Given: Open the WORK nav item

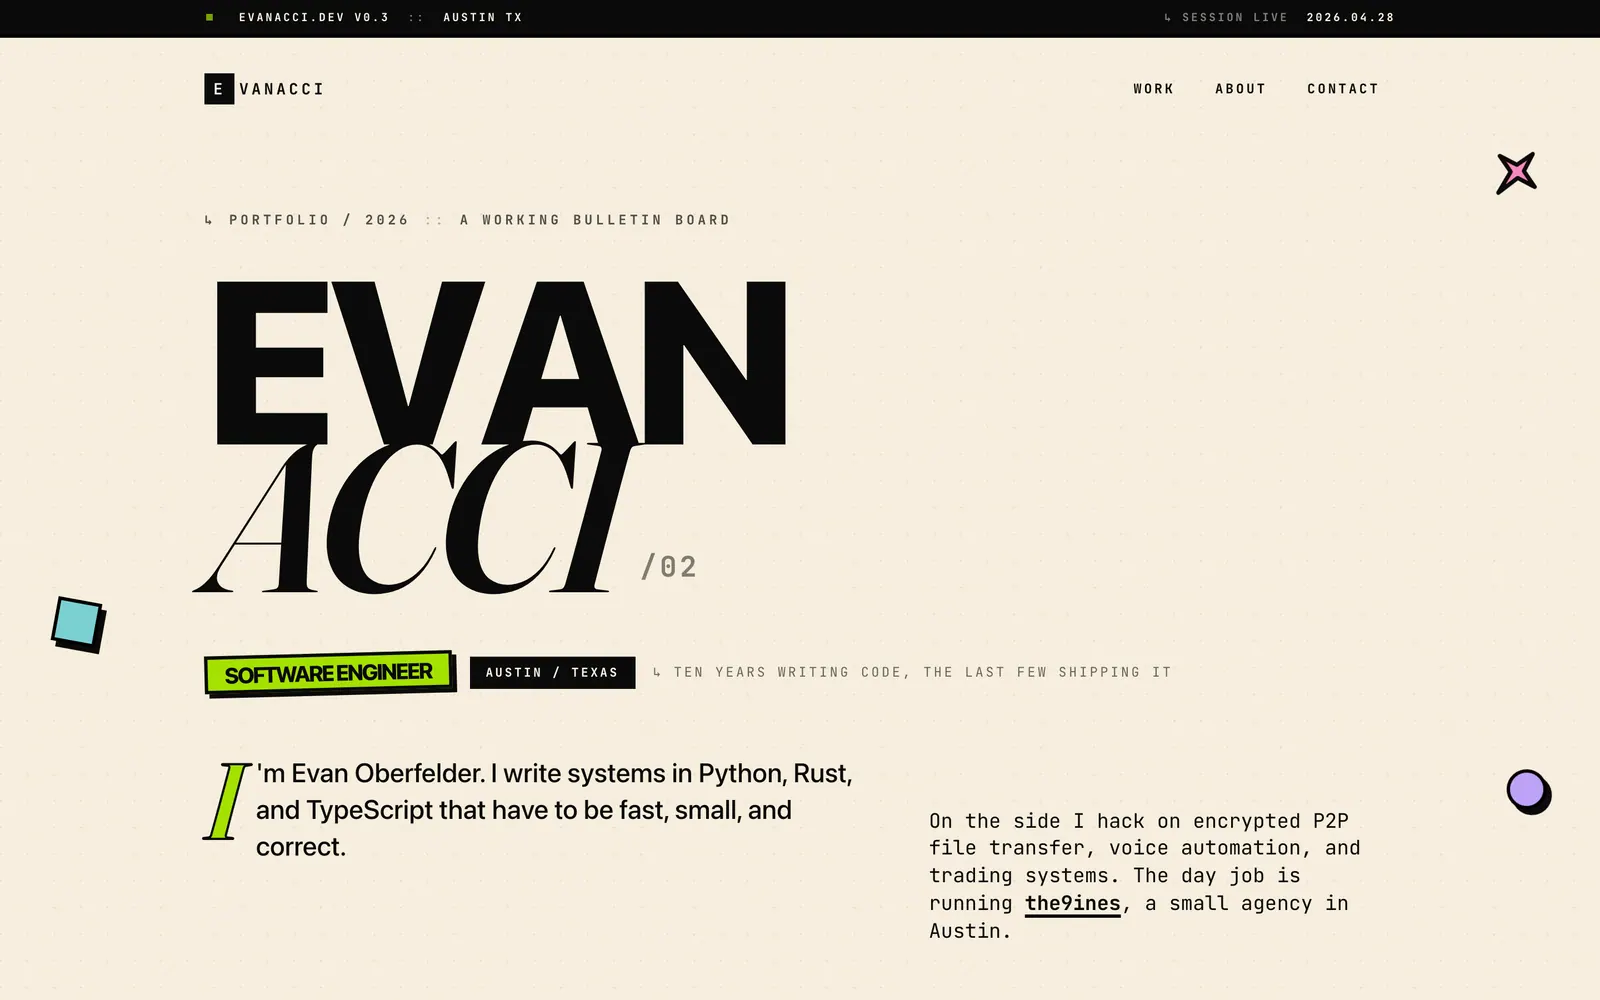Looking at the screenshot, I should (x=1153, y=89).
